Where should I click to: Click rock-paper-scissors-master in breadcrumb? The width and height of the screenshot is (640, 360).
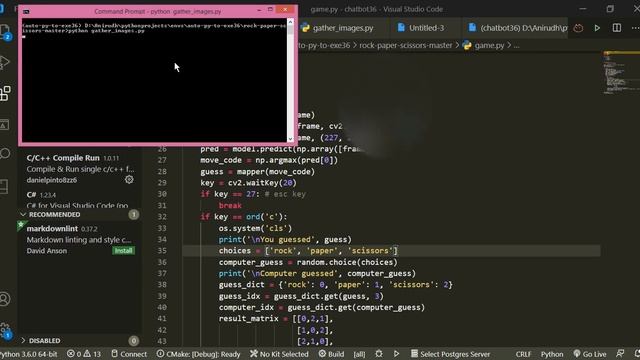[x=406, y=45]
